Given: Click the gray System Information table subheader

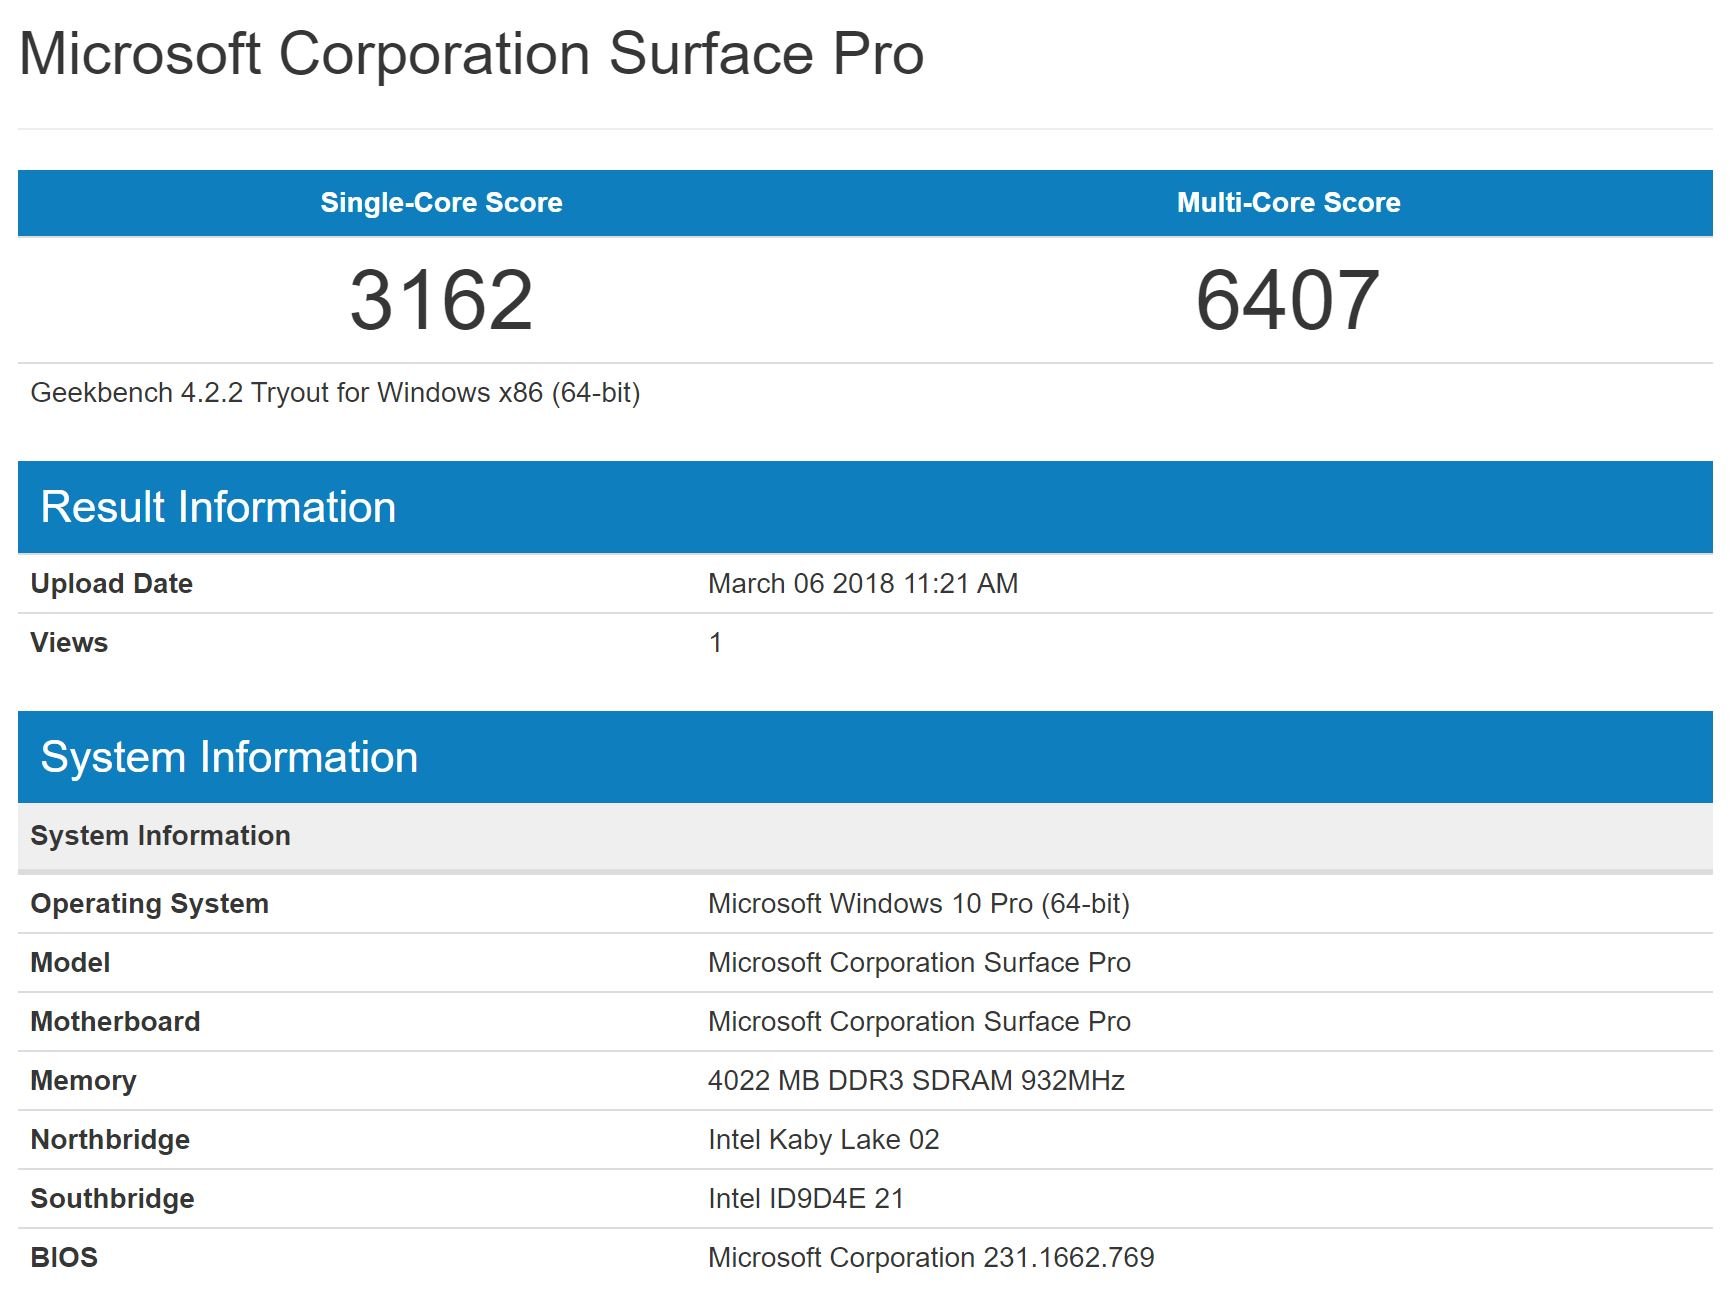Looking at the screenshot, I should pos(865,837).
